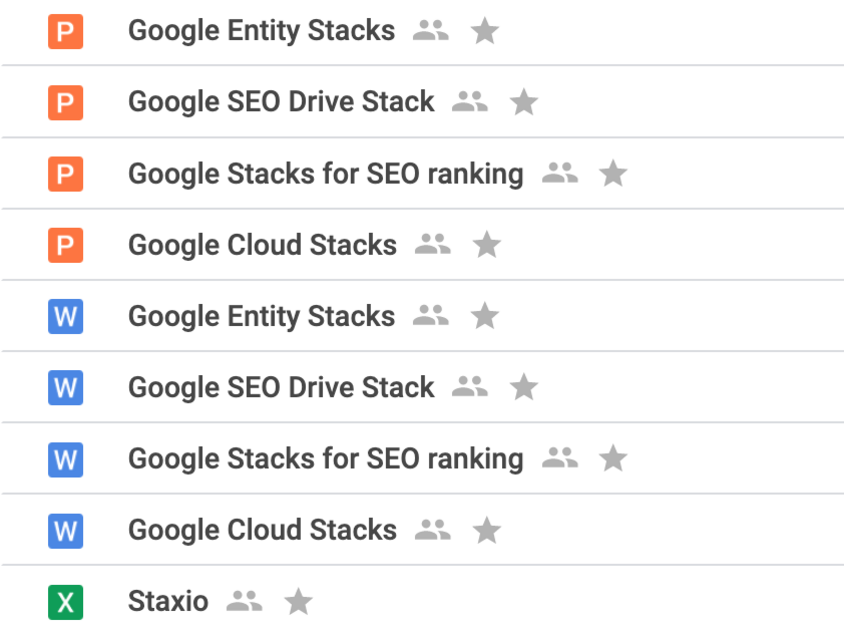
Task: Open the Google Stacks for SEO ranking document
Action: [x=325, y=458]
